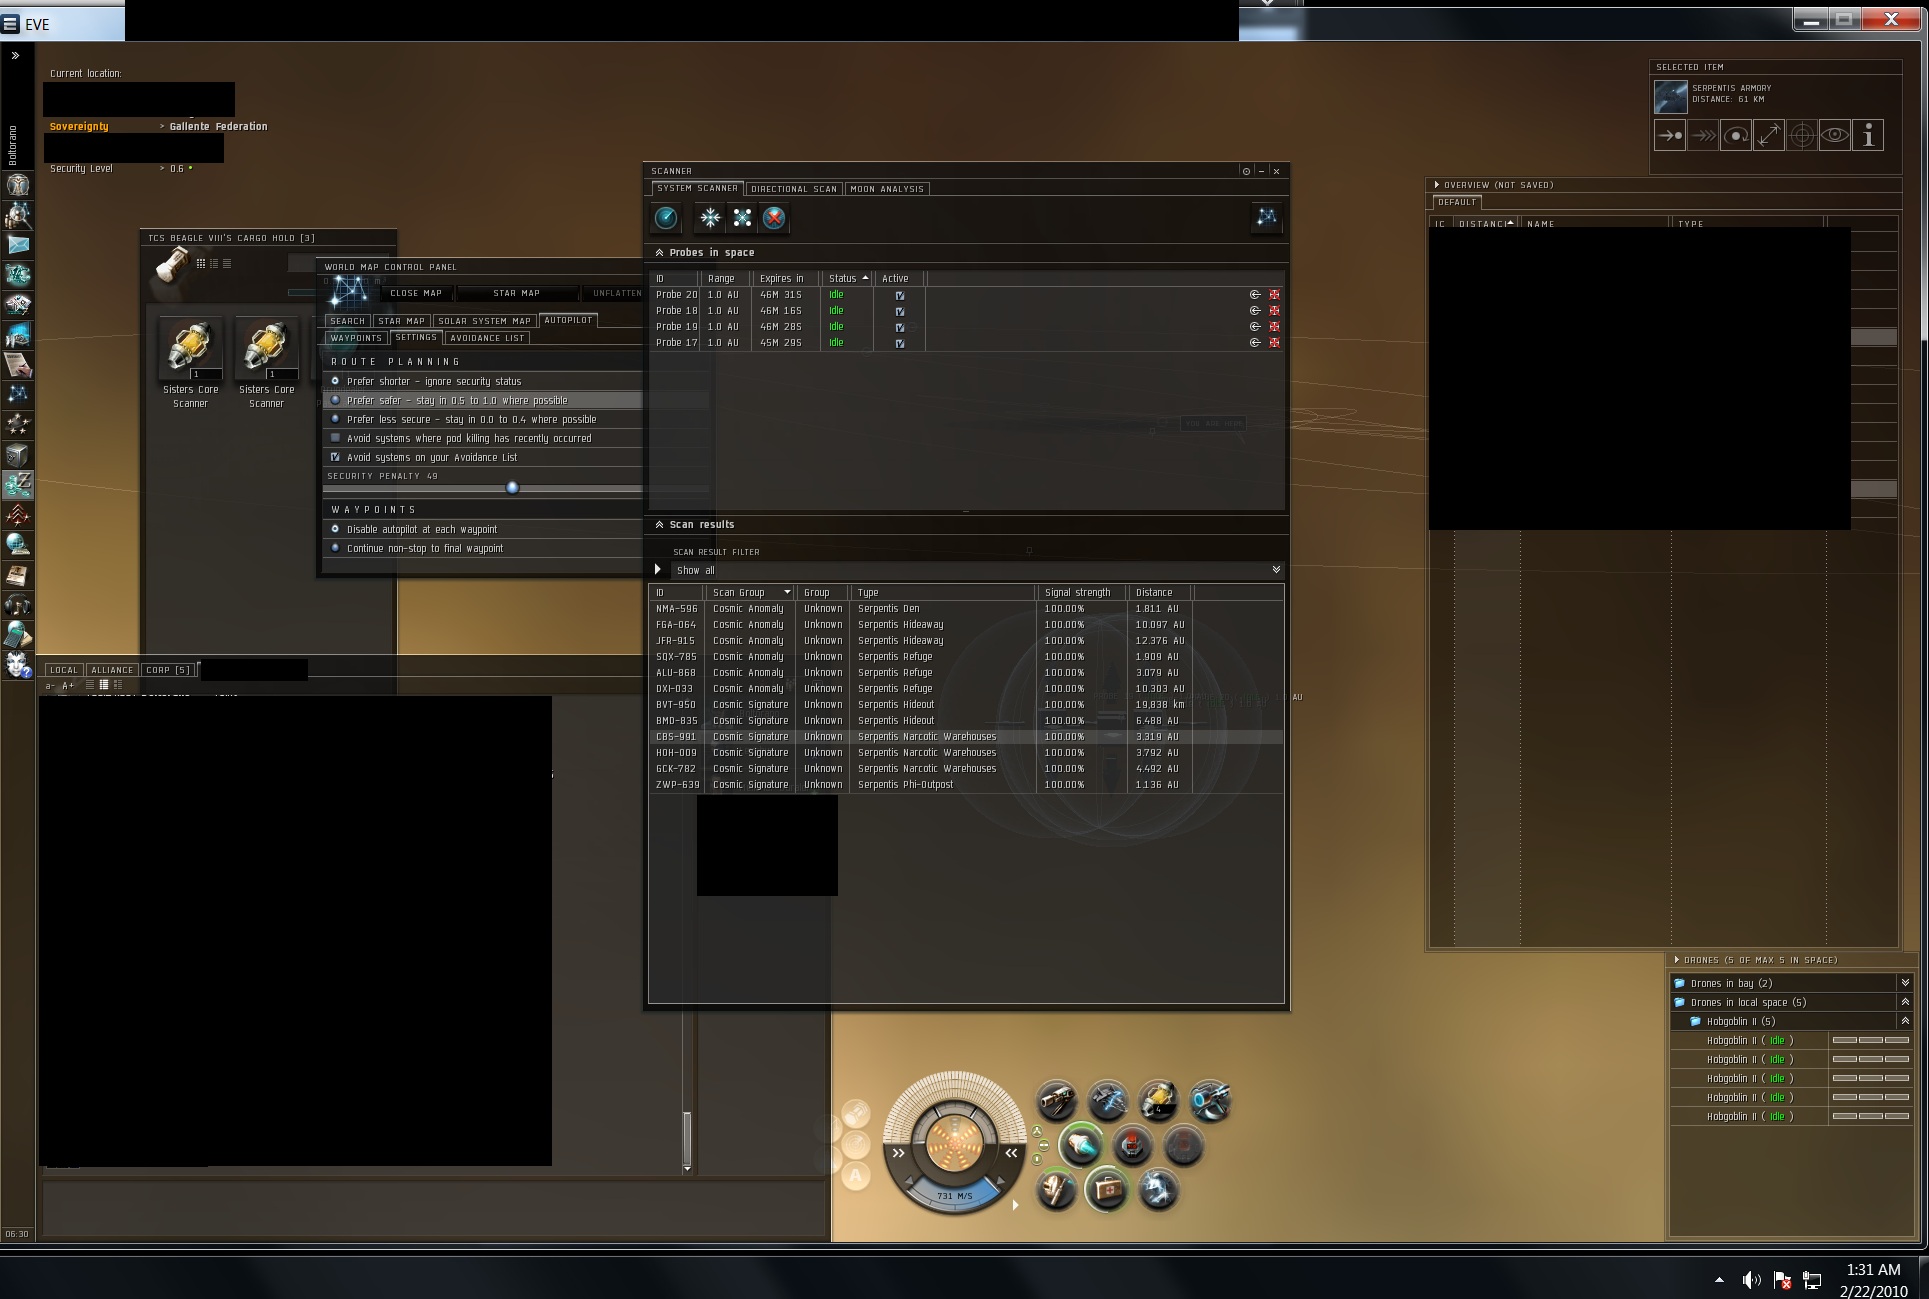Switch to Directional Scan tab

793,189
